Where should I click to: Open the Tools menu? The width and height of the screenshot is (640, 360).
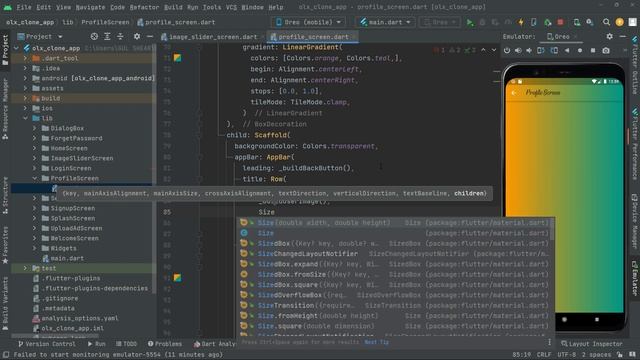point(212,7)
